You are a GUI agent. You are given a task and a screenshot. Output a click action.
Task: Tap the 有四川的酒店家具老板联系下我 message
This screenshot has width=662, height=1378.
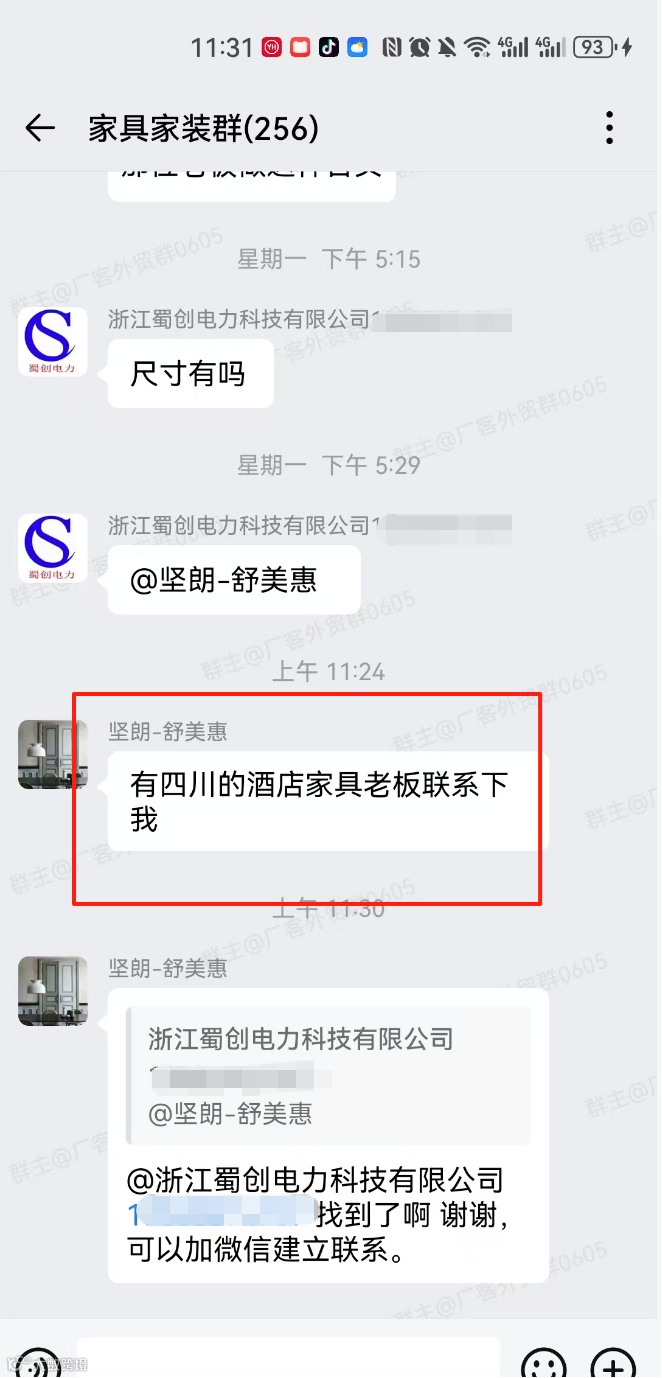[328, 801]
